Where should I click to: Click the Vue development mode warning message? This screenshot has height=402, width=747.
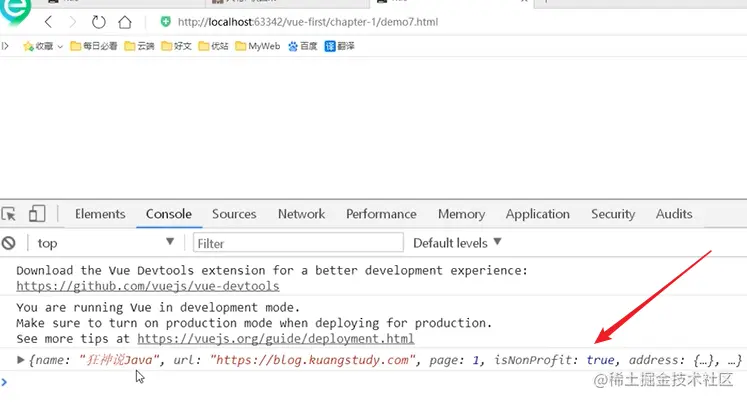(x=254, y=323)
